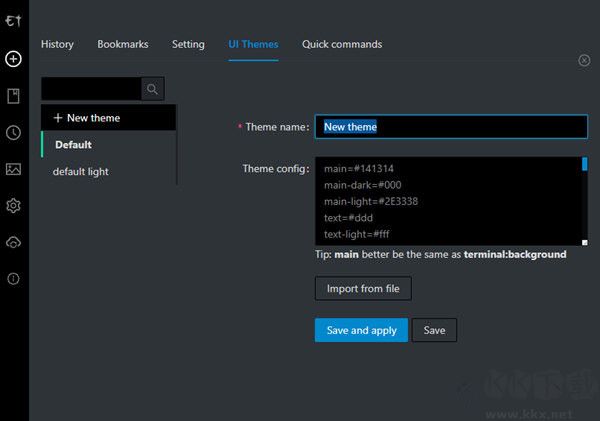
Task: Open new session with the plus icon
Action: click(13, 59)
